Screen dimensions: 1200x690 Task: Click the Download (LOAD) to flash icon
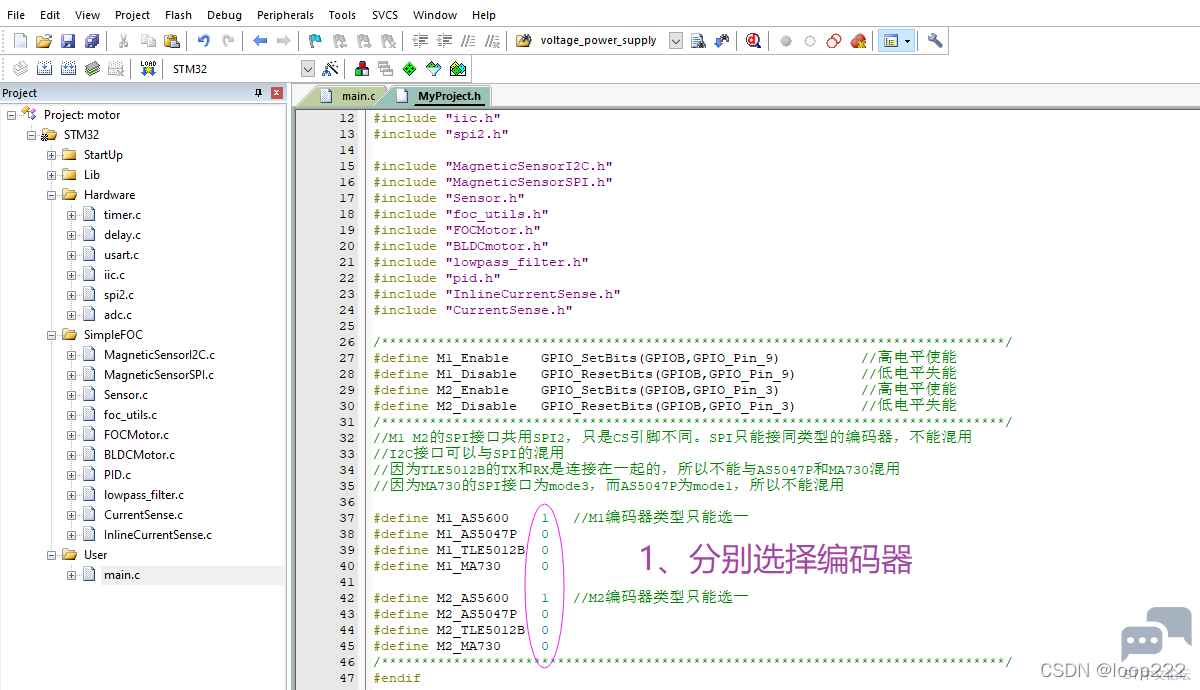point(148,69)
